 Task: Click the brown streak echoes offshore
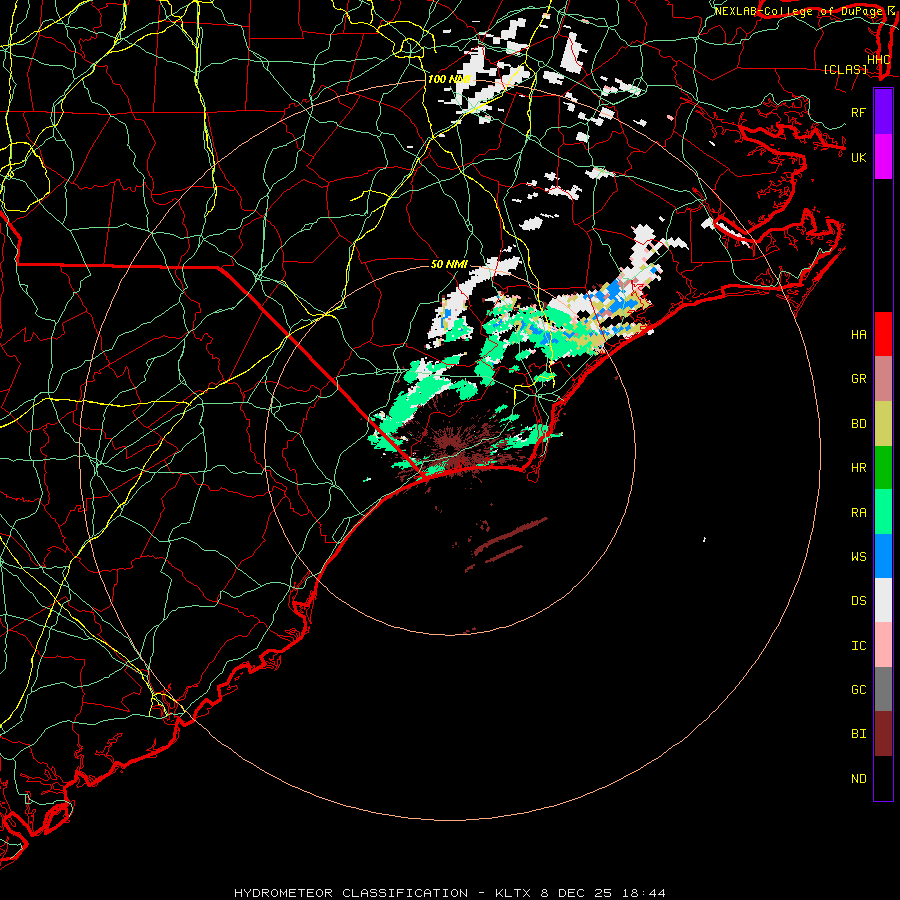pos(505,542)
